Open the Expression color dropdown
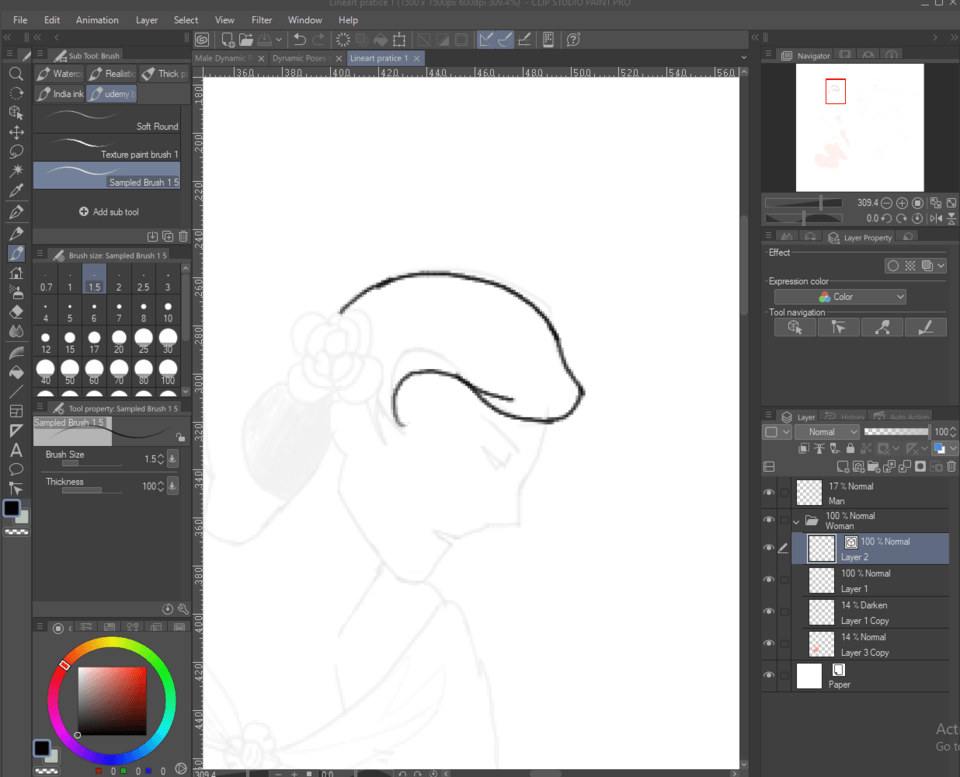Viewport: 960px width, 777px height. (840, 297)
